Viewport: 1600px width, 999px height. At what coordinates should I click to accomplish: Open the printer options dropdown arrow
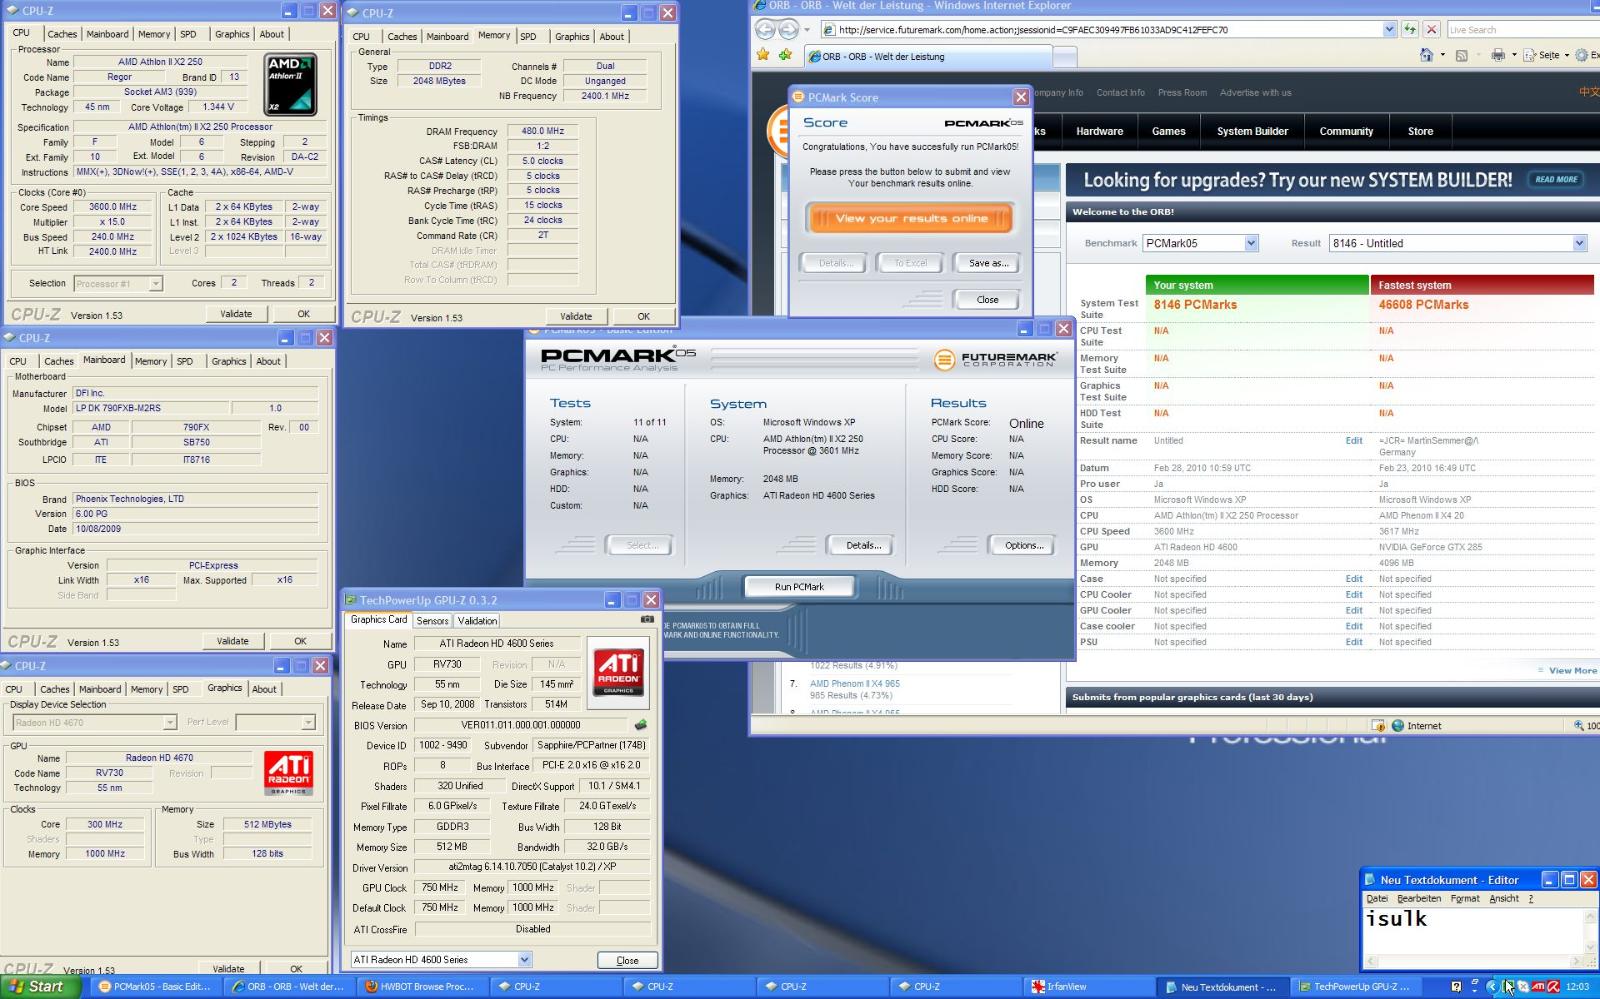click(1513, 55)
